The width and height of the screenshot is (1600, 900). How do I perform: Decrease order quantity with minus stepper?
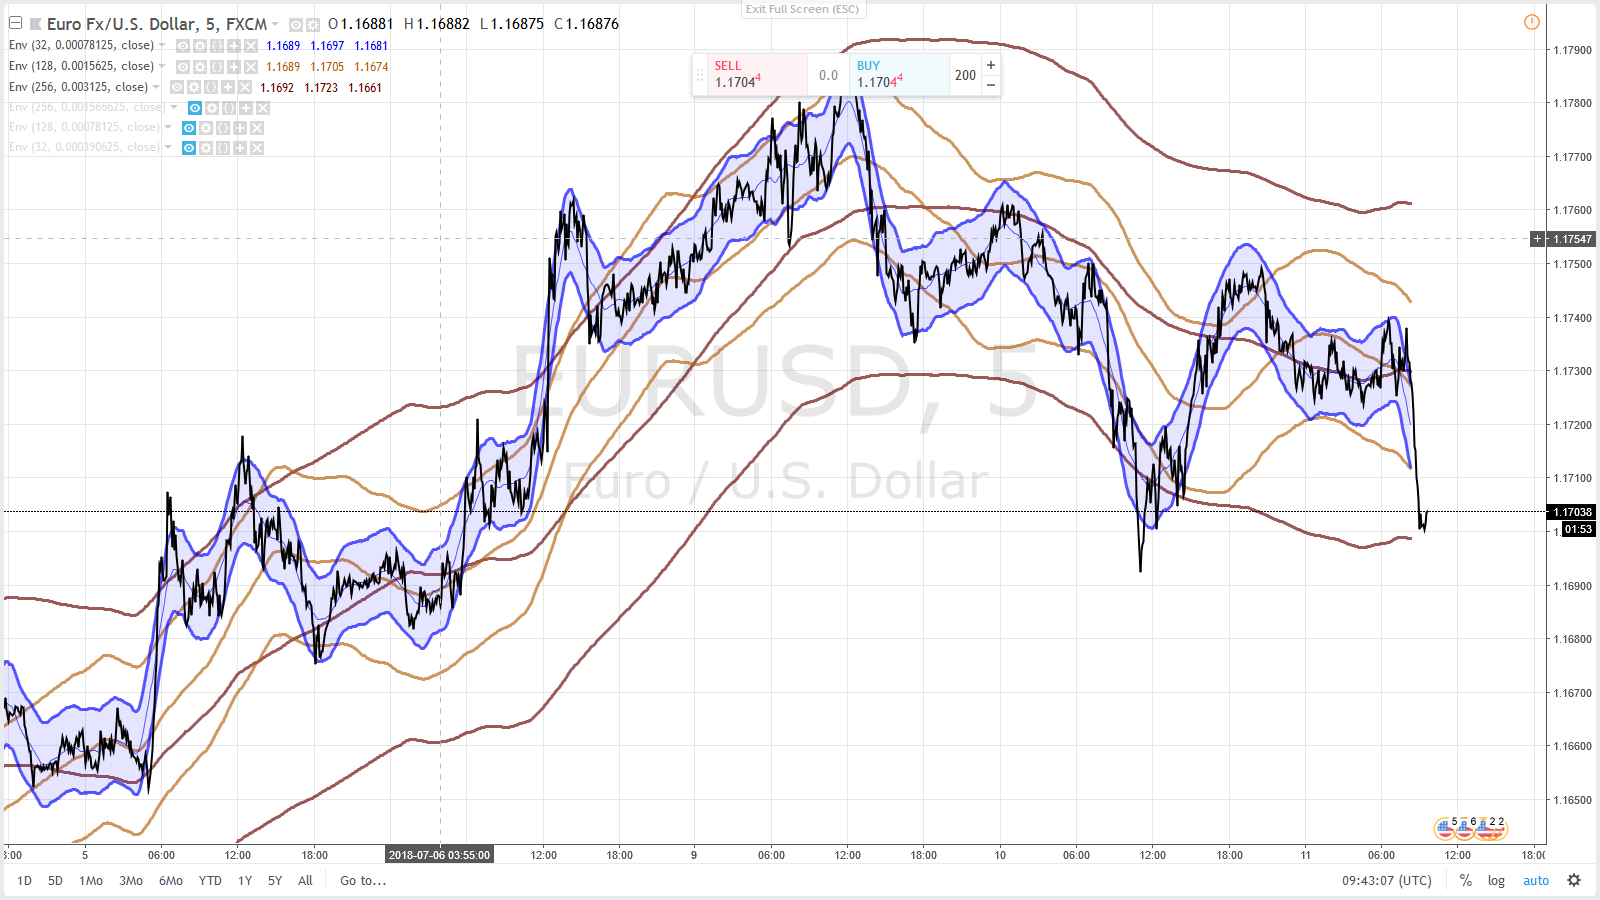coord(991,85)
